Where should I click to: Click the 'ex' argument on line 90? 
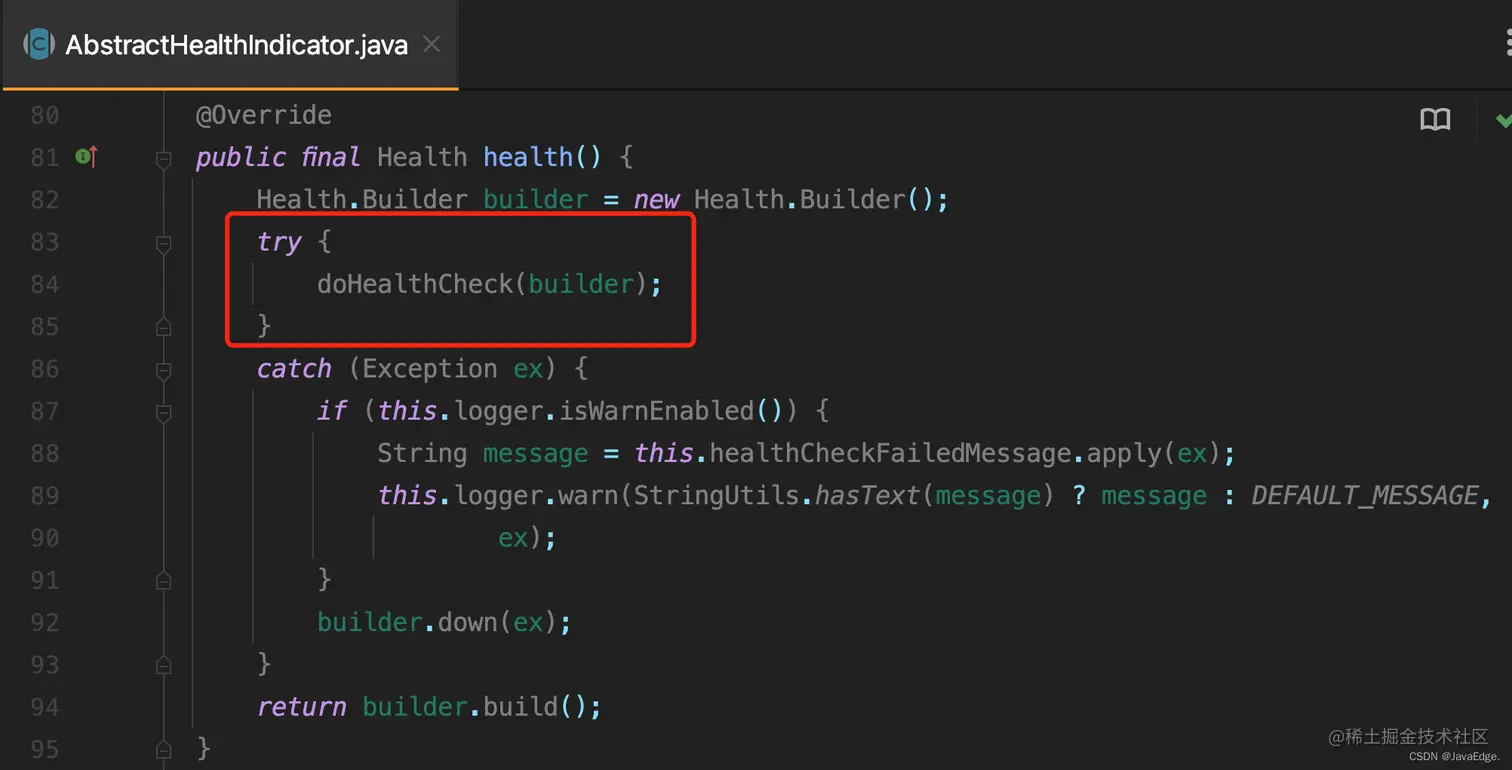[x=513, y=538]
